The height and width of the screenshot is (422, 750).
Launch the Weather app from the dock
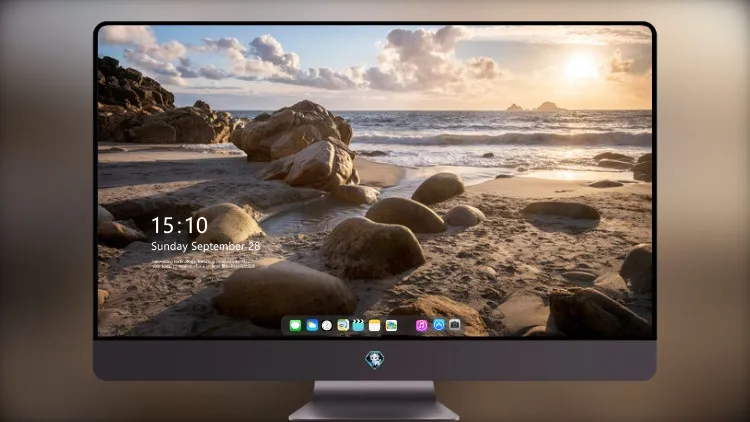[x=312, y=325]
